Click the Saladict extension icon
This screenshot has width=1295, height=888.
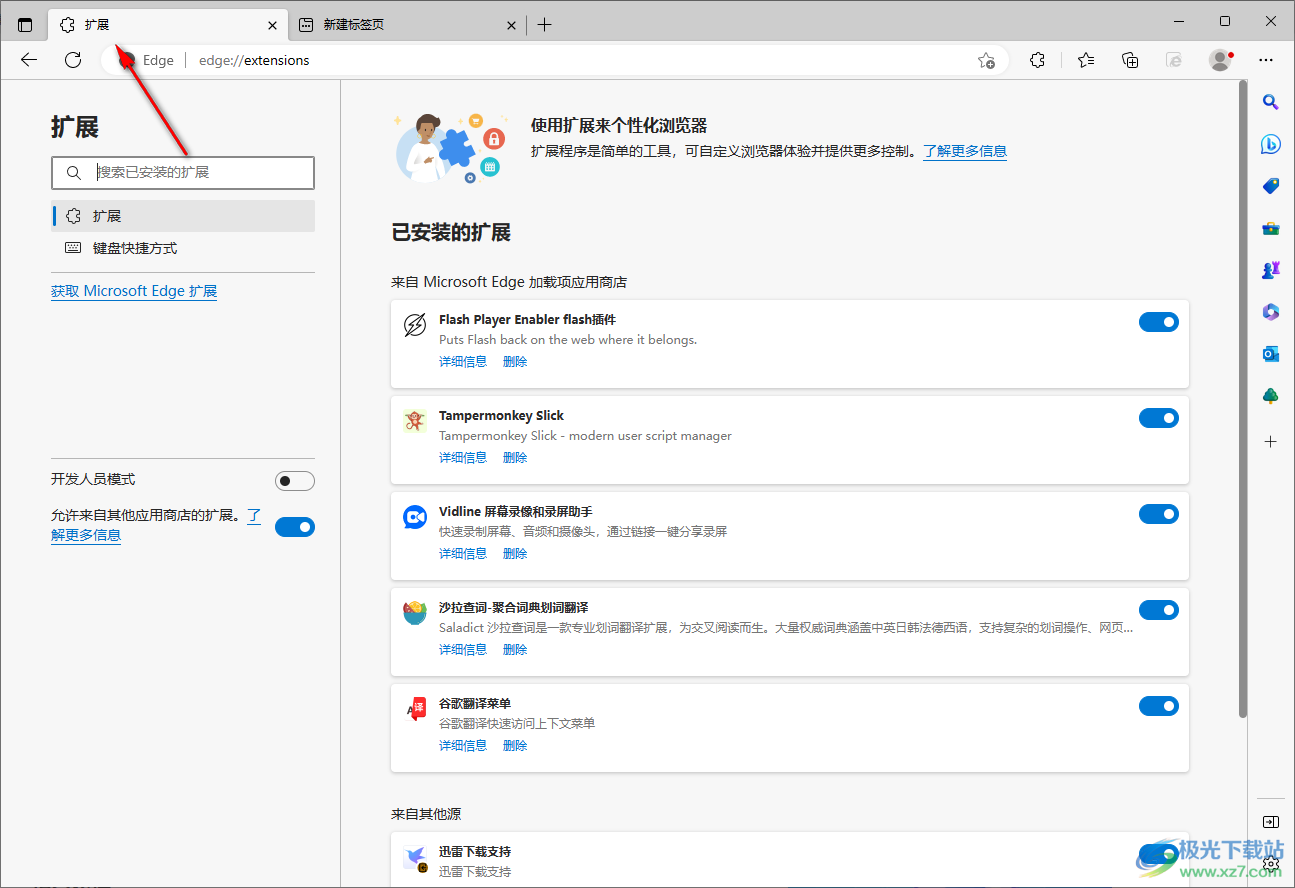click(415, 613)
